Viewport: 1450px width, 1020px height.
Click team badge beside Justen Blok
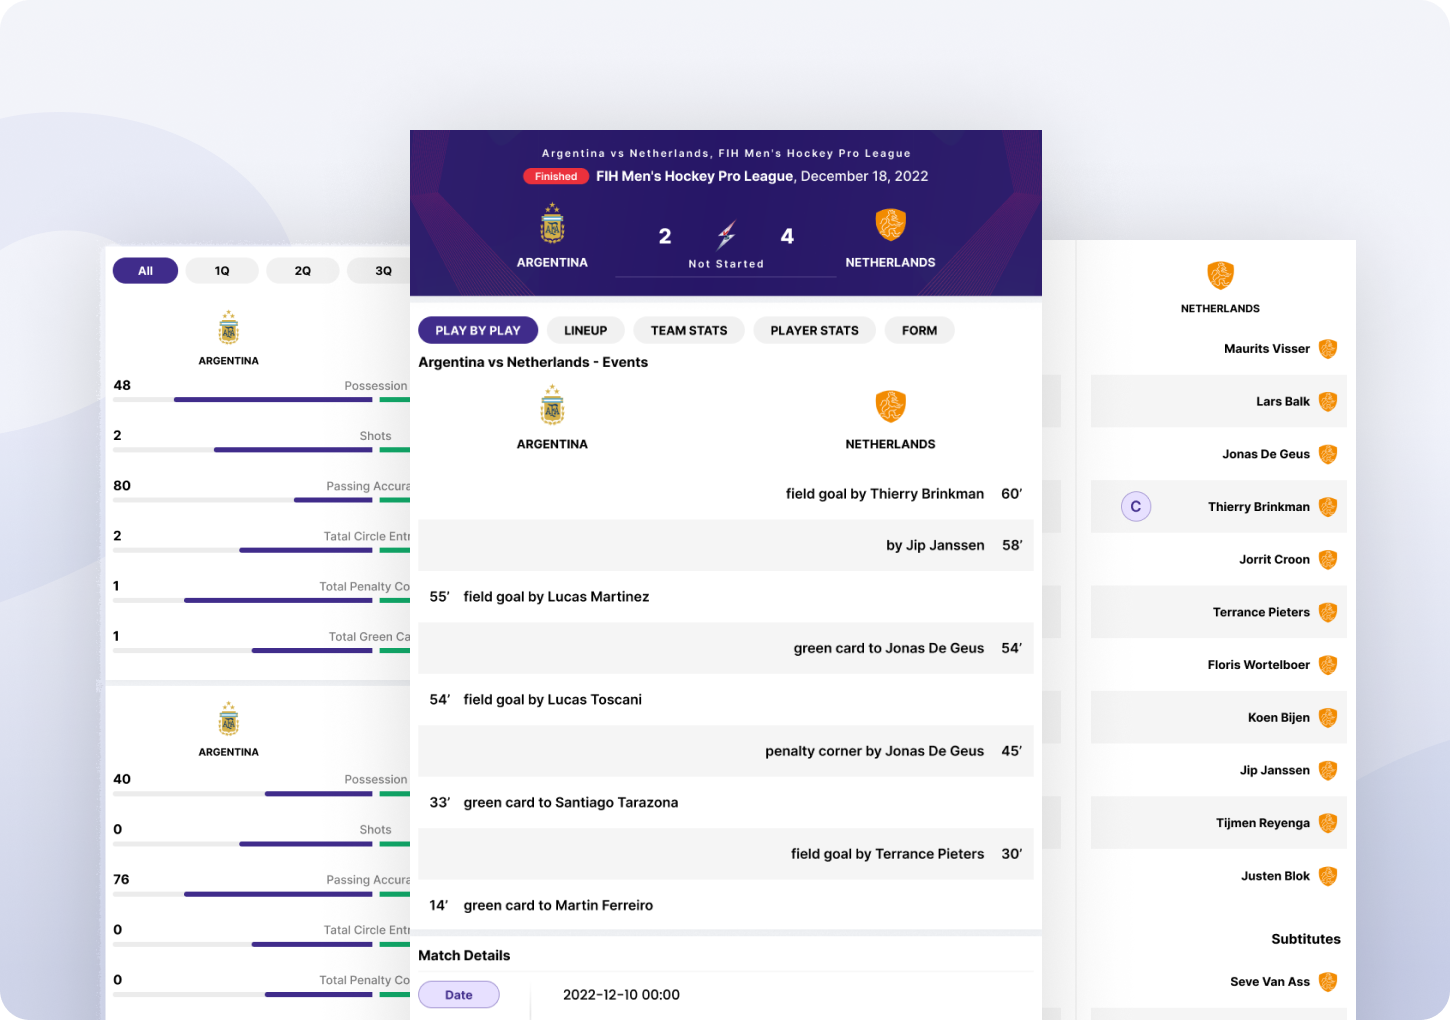coord(1328,876)
